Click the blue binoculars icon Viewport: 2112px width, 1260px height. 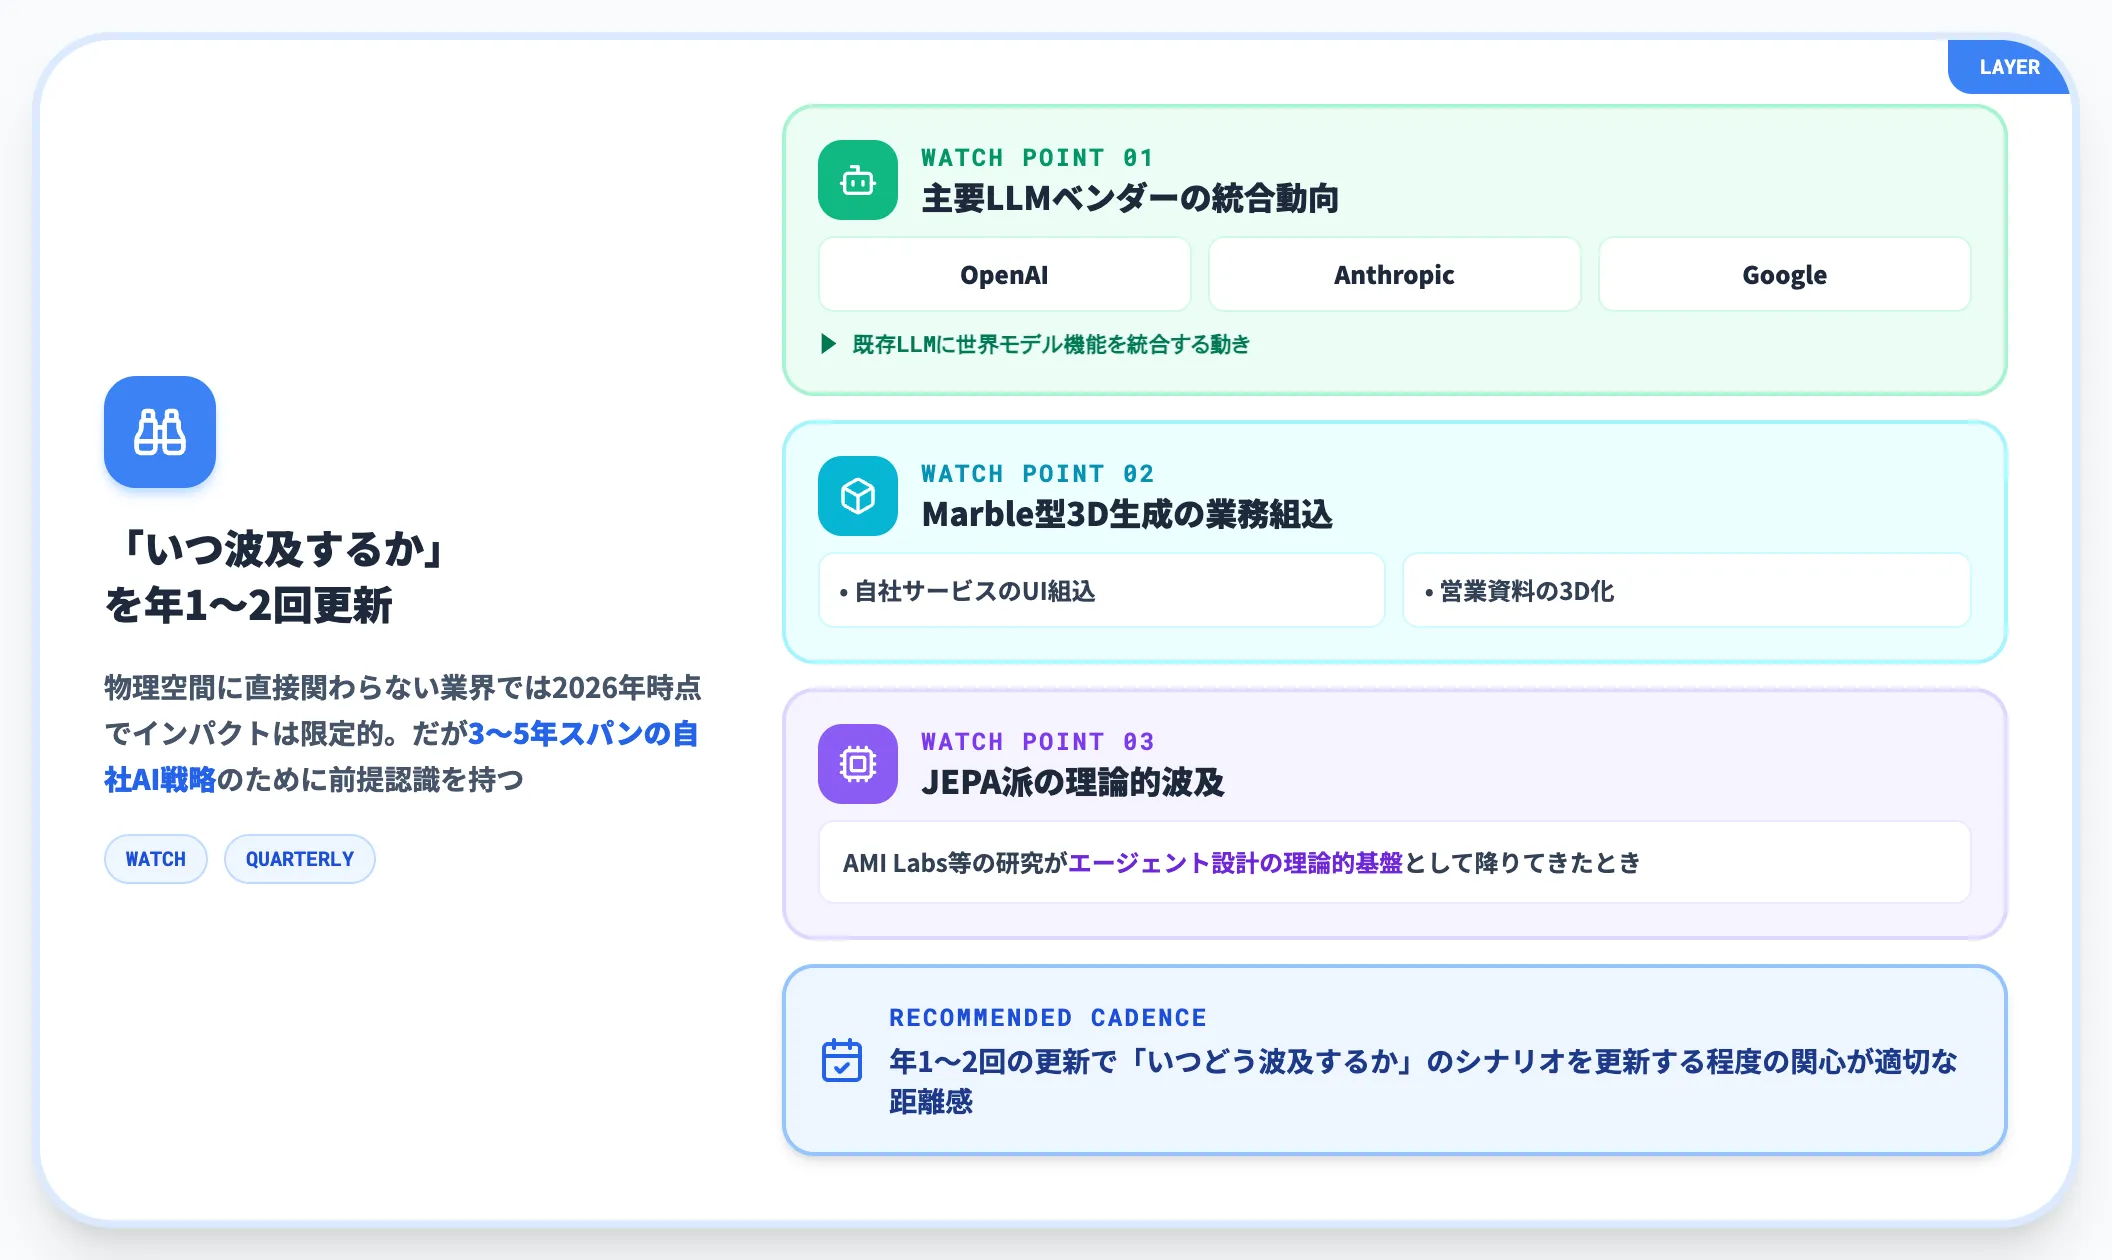[160, 432]
